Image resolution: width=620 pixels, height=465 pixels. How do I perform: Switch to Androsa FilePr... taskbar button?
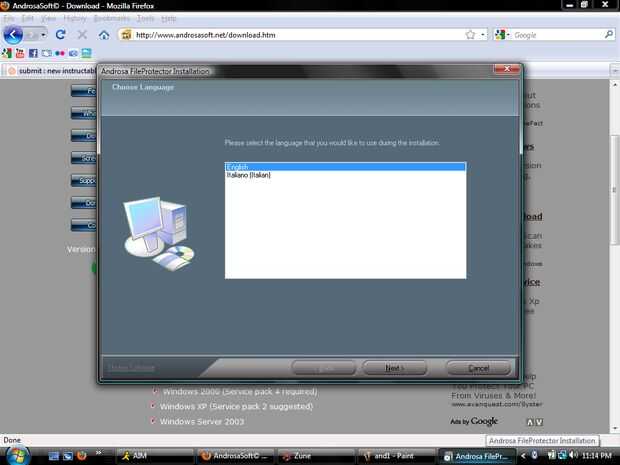[x=476, y=456]
